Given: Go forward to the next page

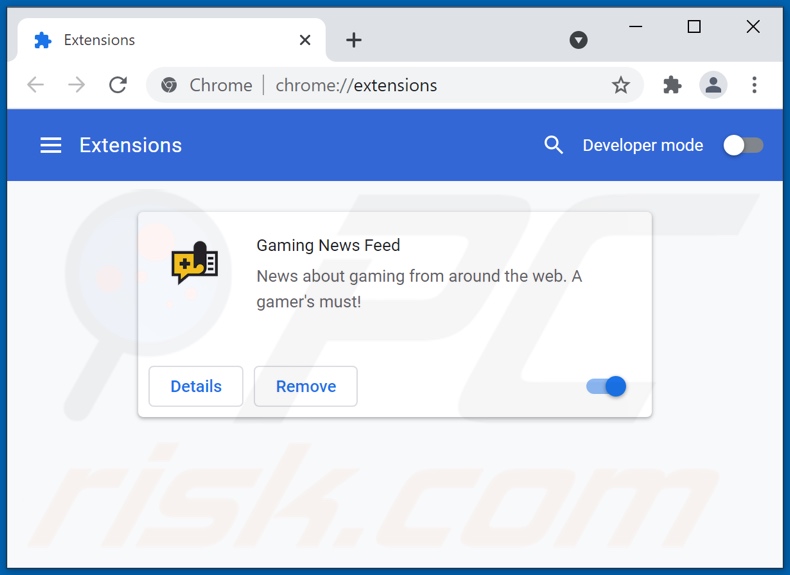Looking at the screenshot, I should (77, 85).
